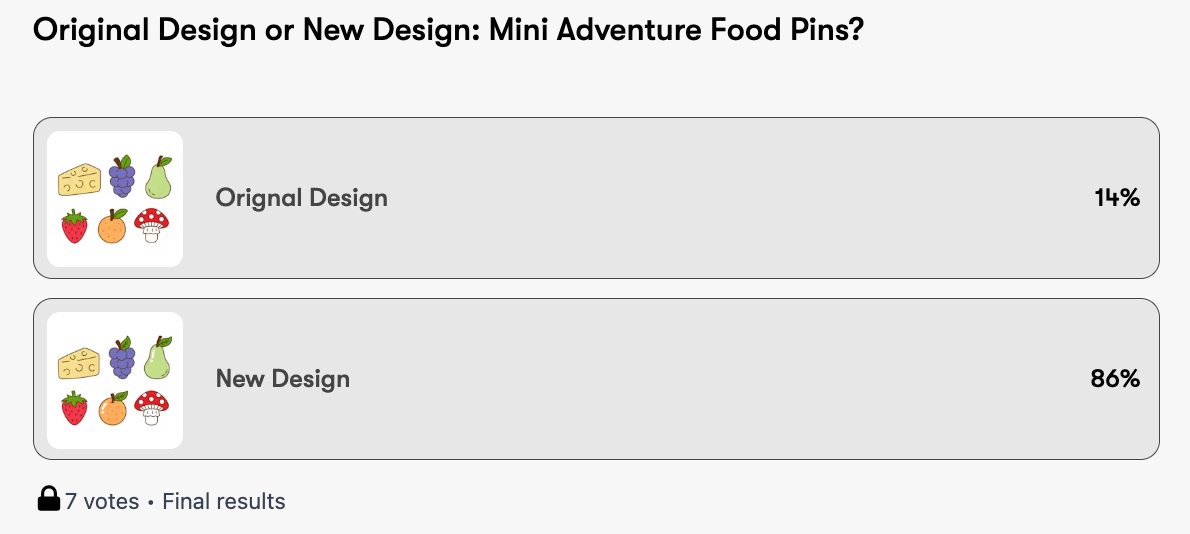1190x534 pixels.
Task: Select the "Orignal Design" poll option label
Action: pyautogui.click(x=301, y=198)
